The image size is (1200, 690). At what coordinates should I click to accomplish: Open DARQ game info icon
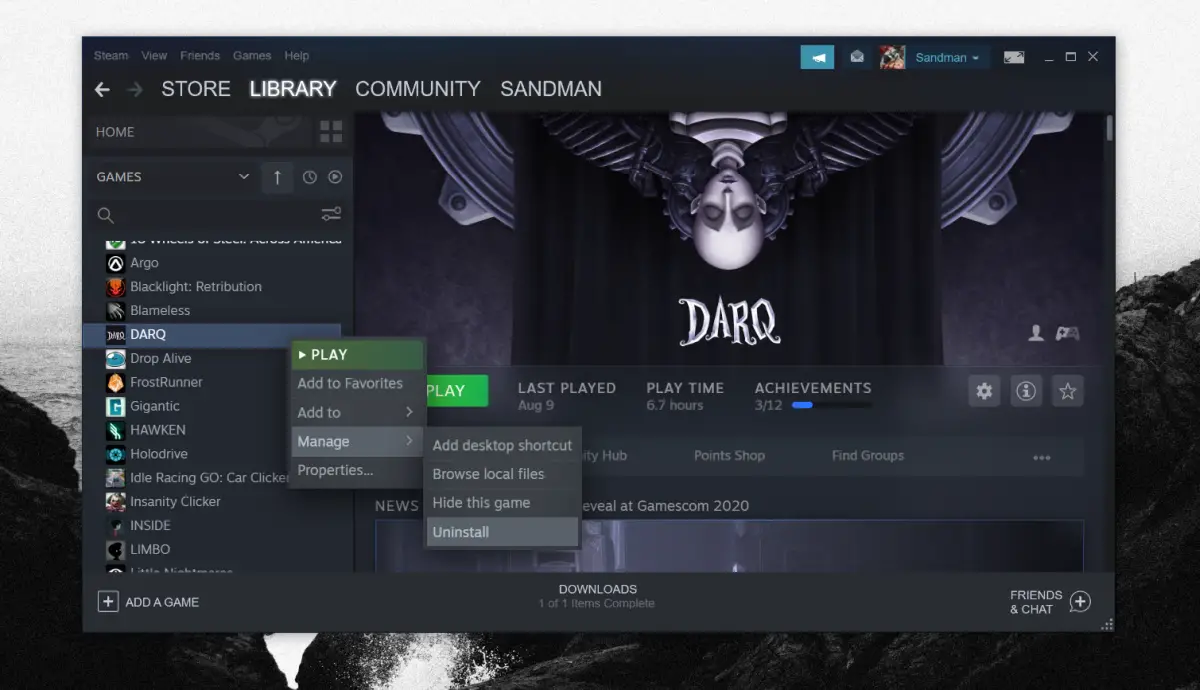point(1025,391)
